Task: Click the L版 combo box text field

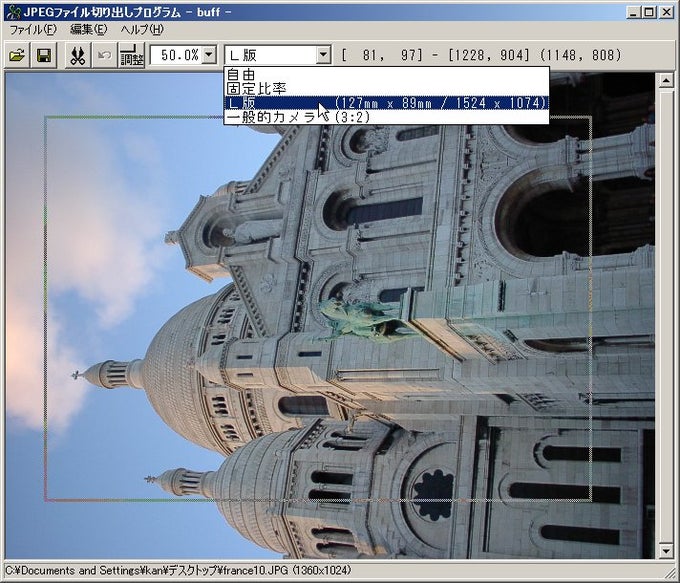Action: pos(271,55)
